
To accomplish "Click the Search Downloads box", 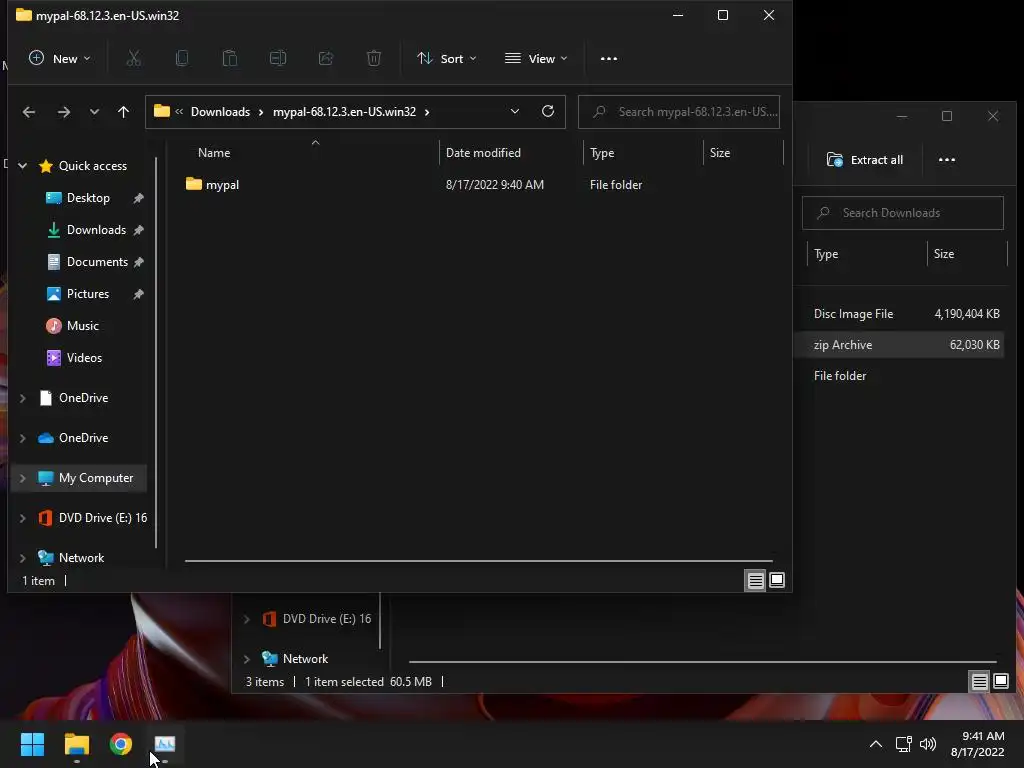I will click(903, 213).
